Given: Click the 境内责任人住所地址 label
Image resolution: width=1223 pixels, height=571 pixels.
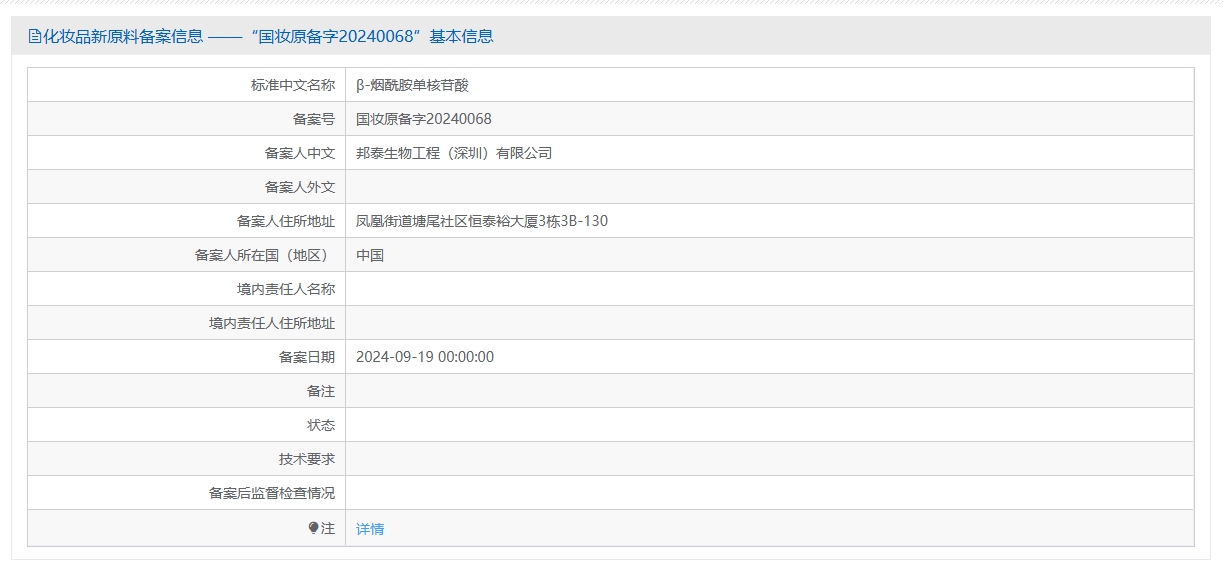Looking at the screenshot, I should click(x=272, y=323).
